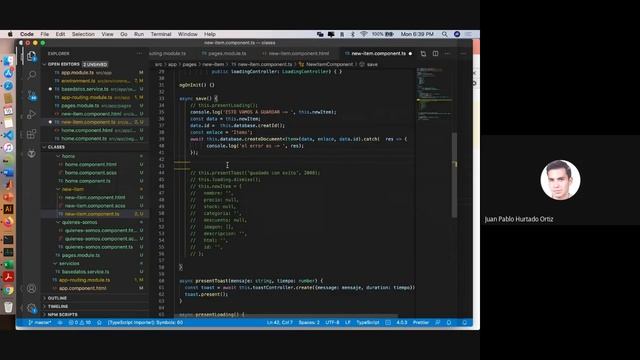Screen dimensions: 640x360
Task: Open the Terminal menu
Action: (x=161, y=34)
